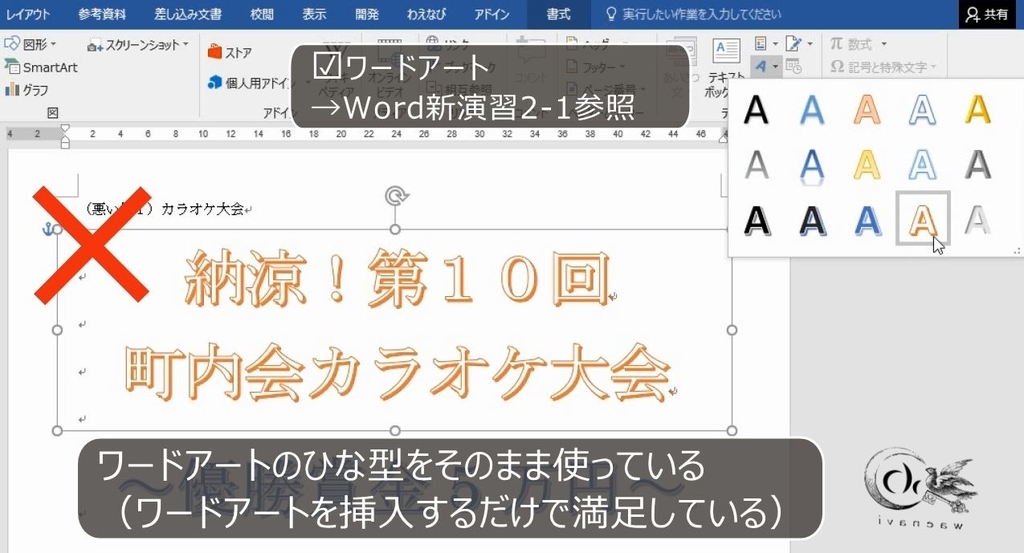
Task: Click the スクリーンショット camera icon
Action: coord(95,45)
